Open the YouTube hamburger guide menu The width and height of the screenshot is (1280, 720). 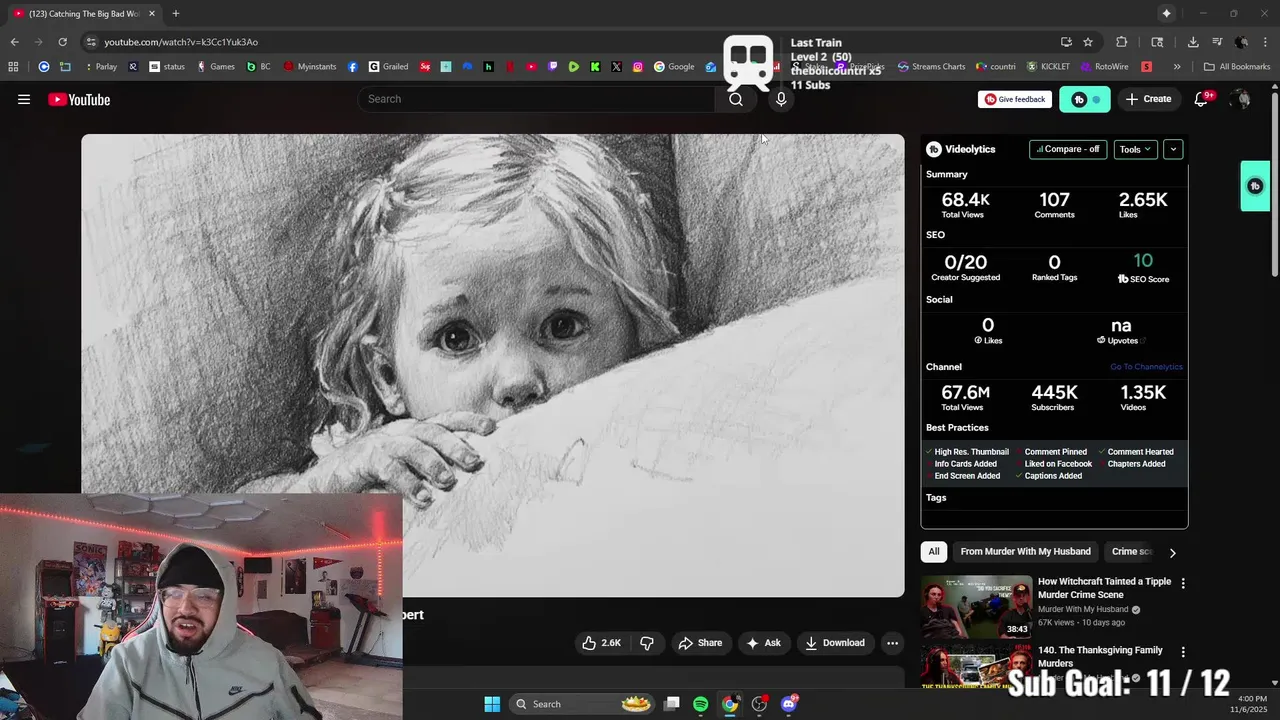pos(24,99)
